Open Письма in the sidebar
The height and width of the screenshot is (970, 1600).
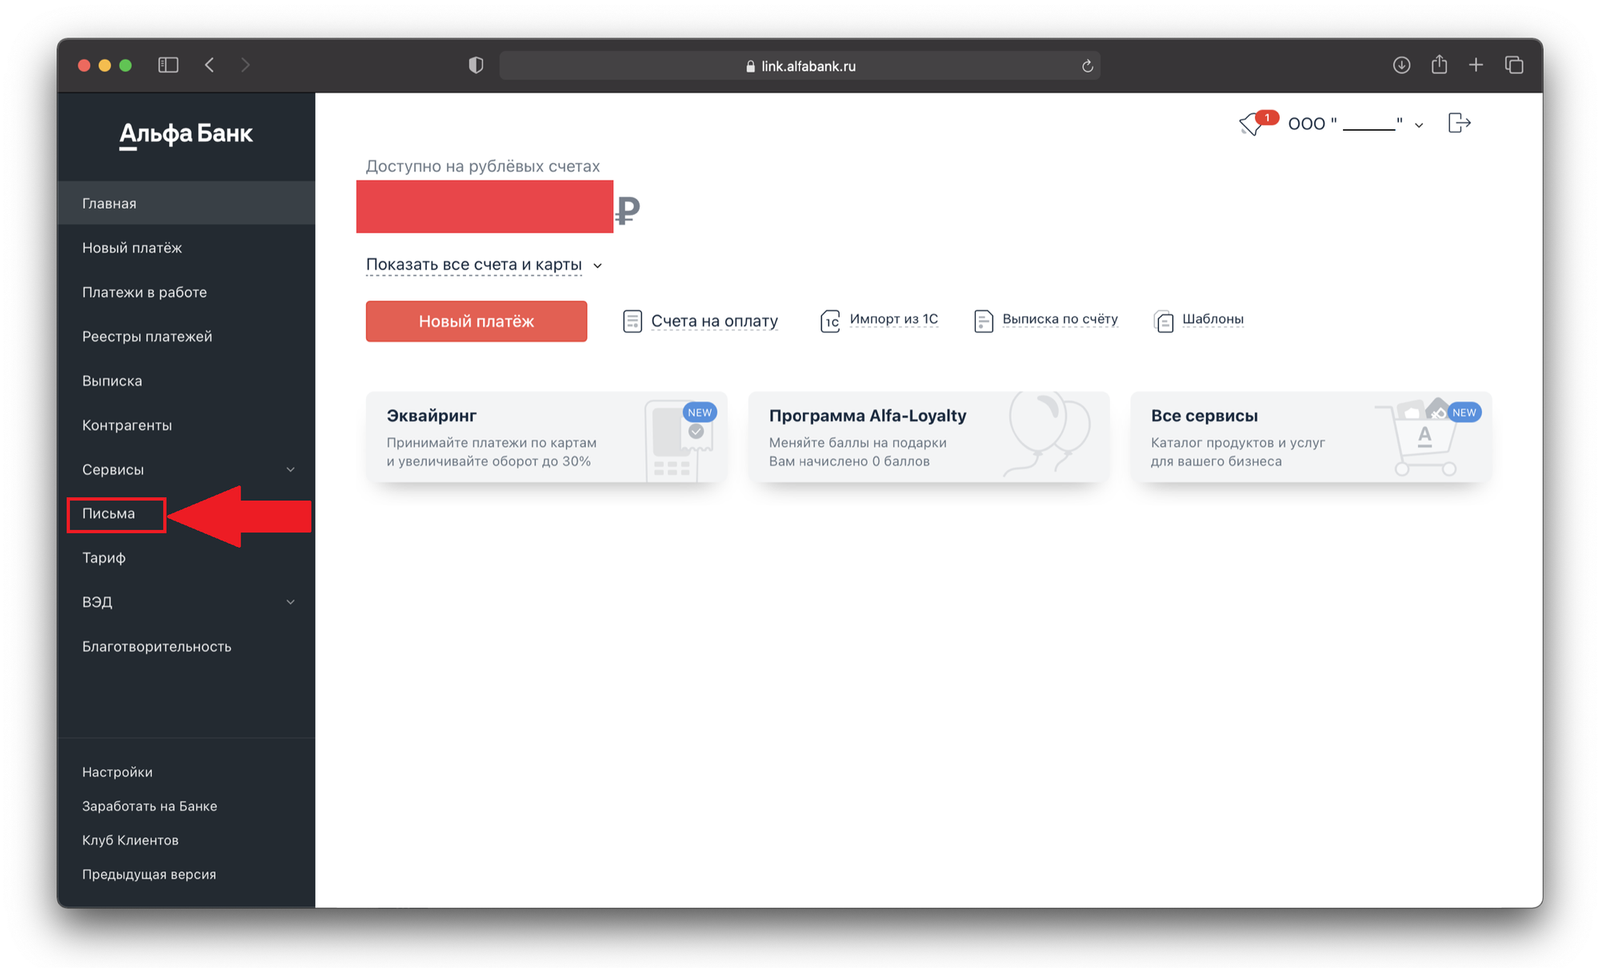point(109,514)
